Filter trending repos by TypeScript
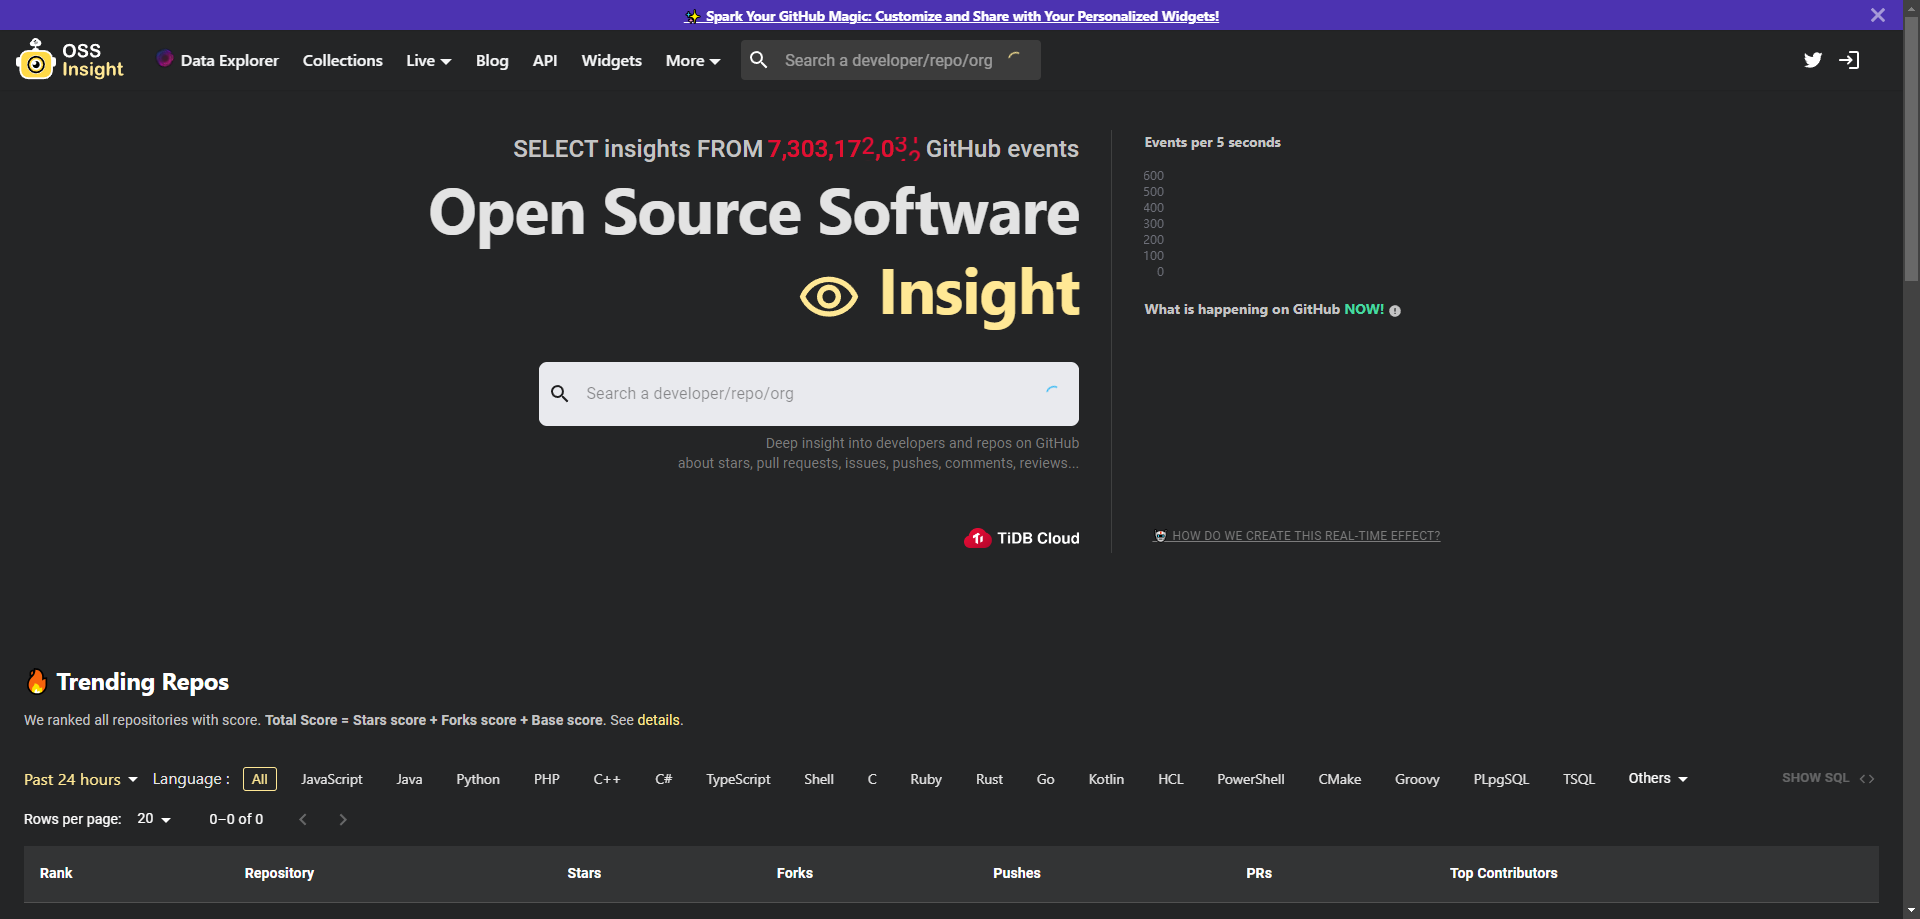The width and height of the screenshot is (1920, 919). 738,779
